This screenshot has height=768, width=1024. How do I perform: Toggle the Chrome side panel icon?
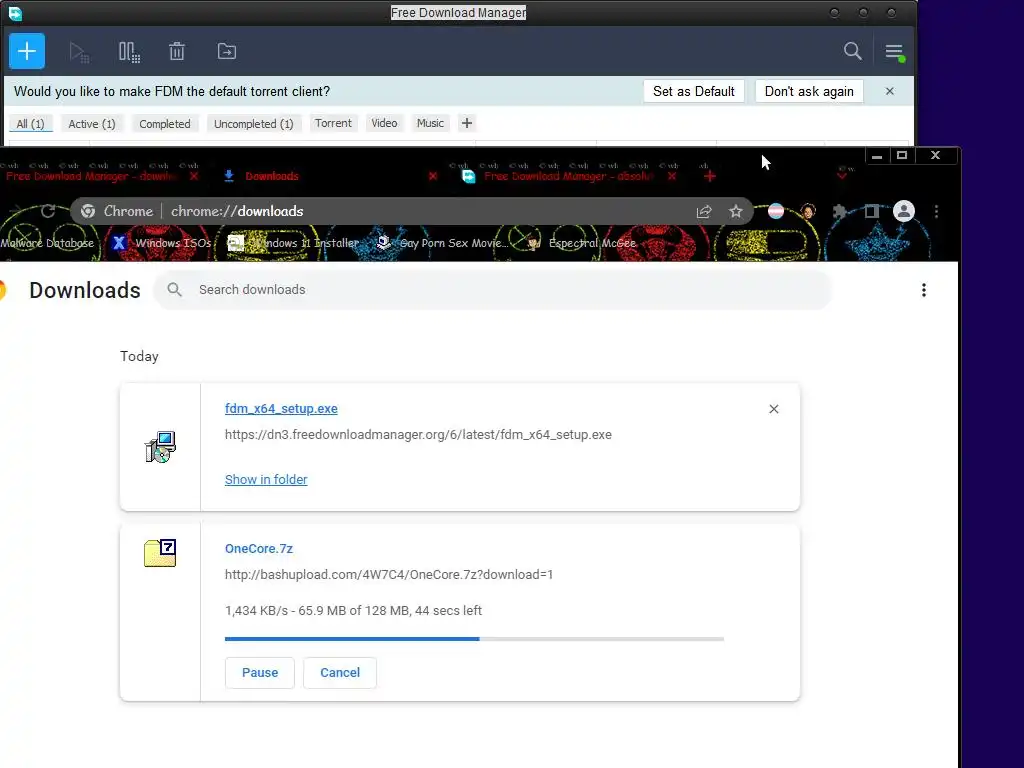pos(871,211)
